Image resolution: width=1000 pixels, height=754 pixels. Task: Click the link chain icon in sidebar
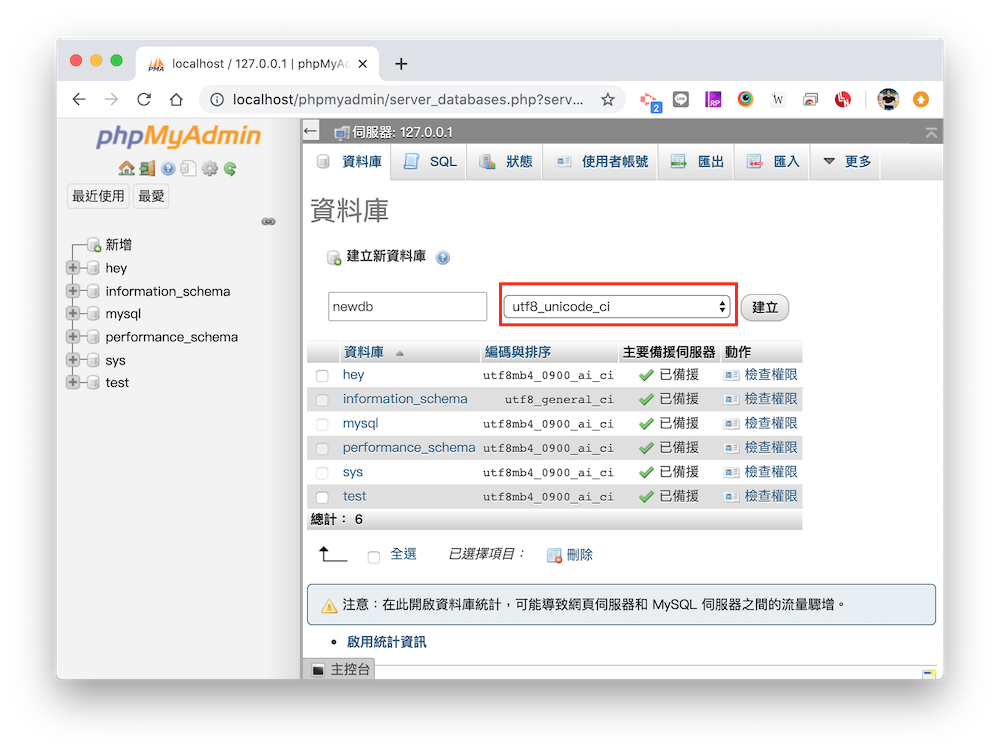point(268,221)
